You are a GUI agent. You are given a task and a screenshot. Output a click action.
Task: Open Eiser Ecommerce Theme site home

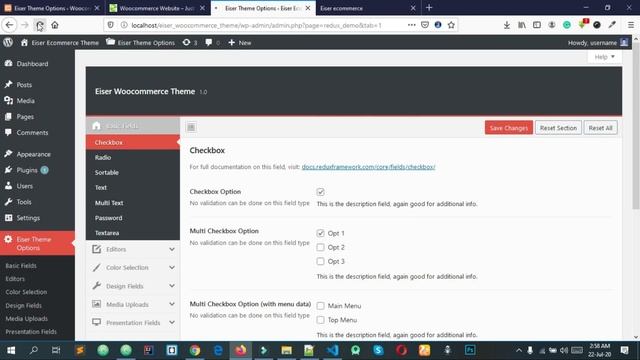pyautogui.click(x=60, y=42)
